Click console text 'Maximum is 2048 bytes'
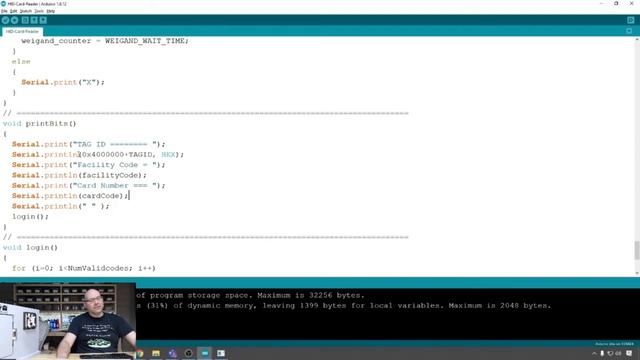This screenshot has height=360, width=640. click(x=498, y=306)
